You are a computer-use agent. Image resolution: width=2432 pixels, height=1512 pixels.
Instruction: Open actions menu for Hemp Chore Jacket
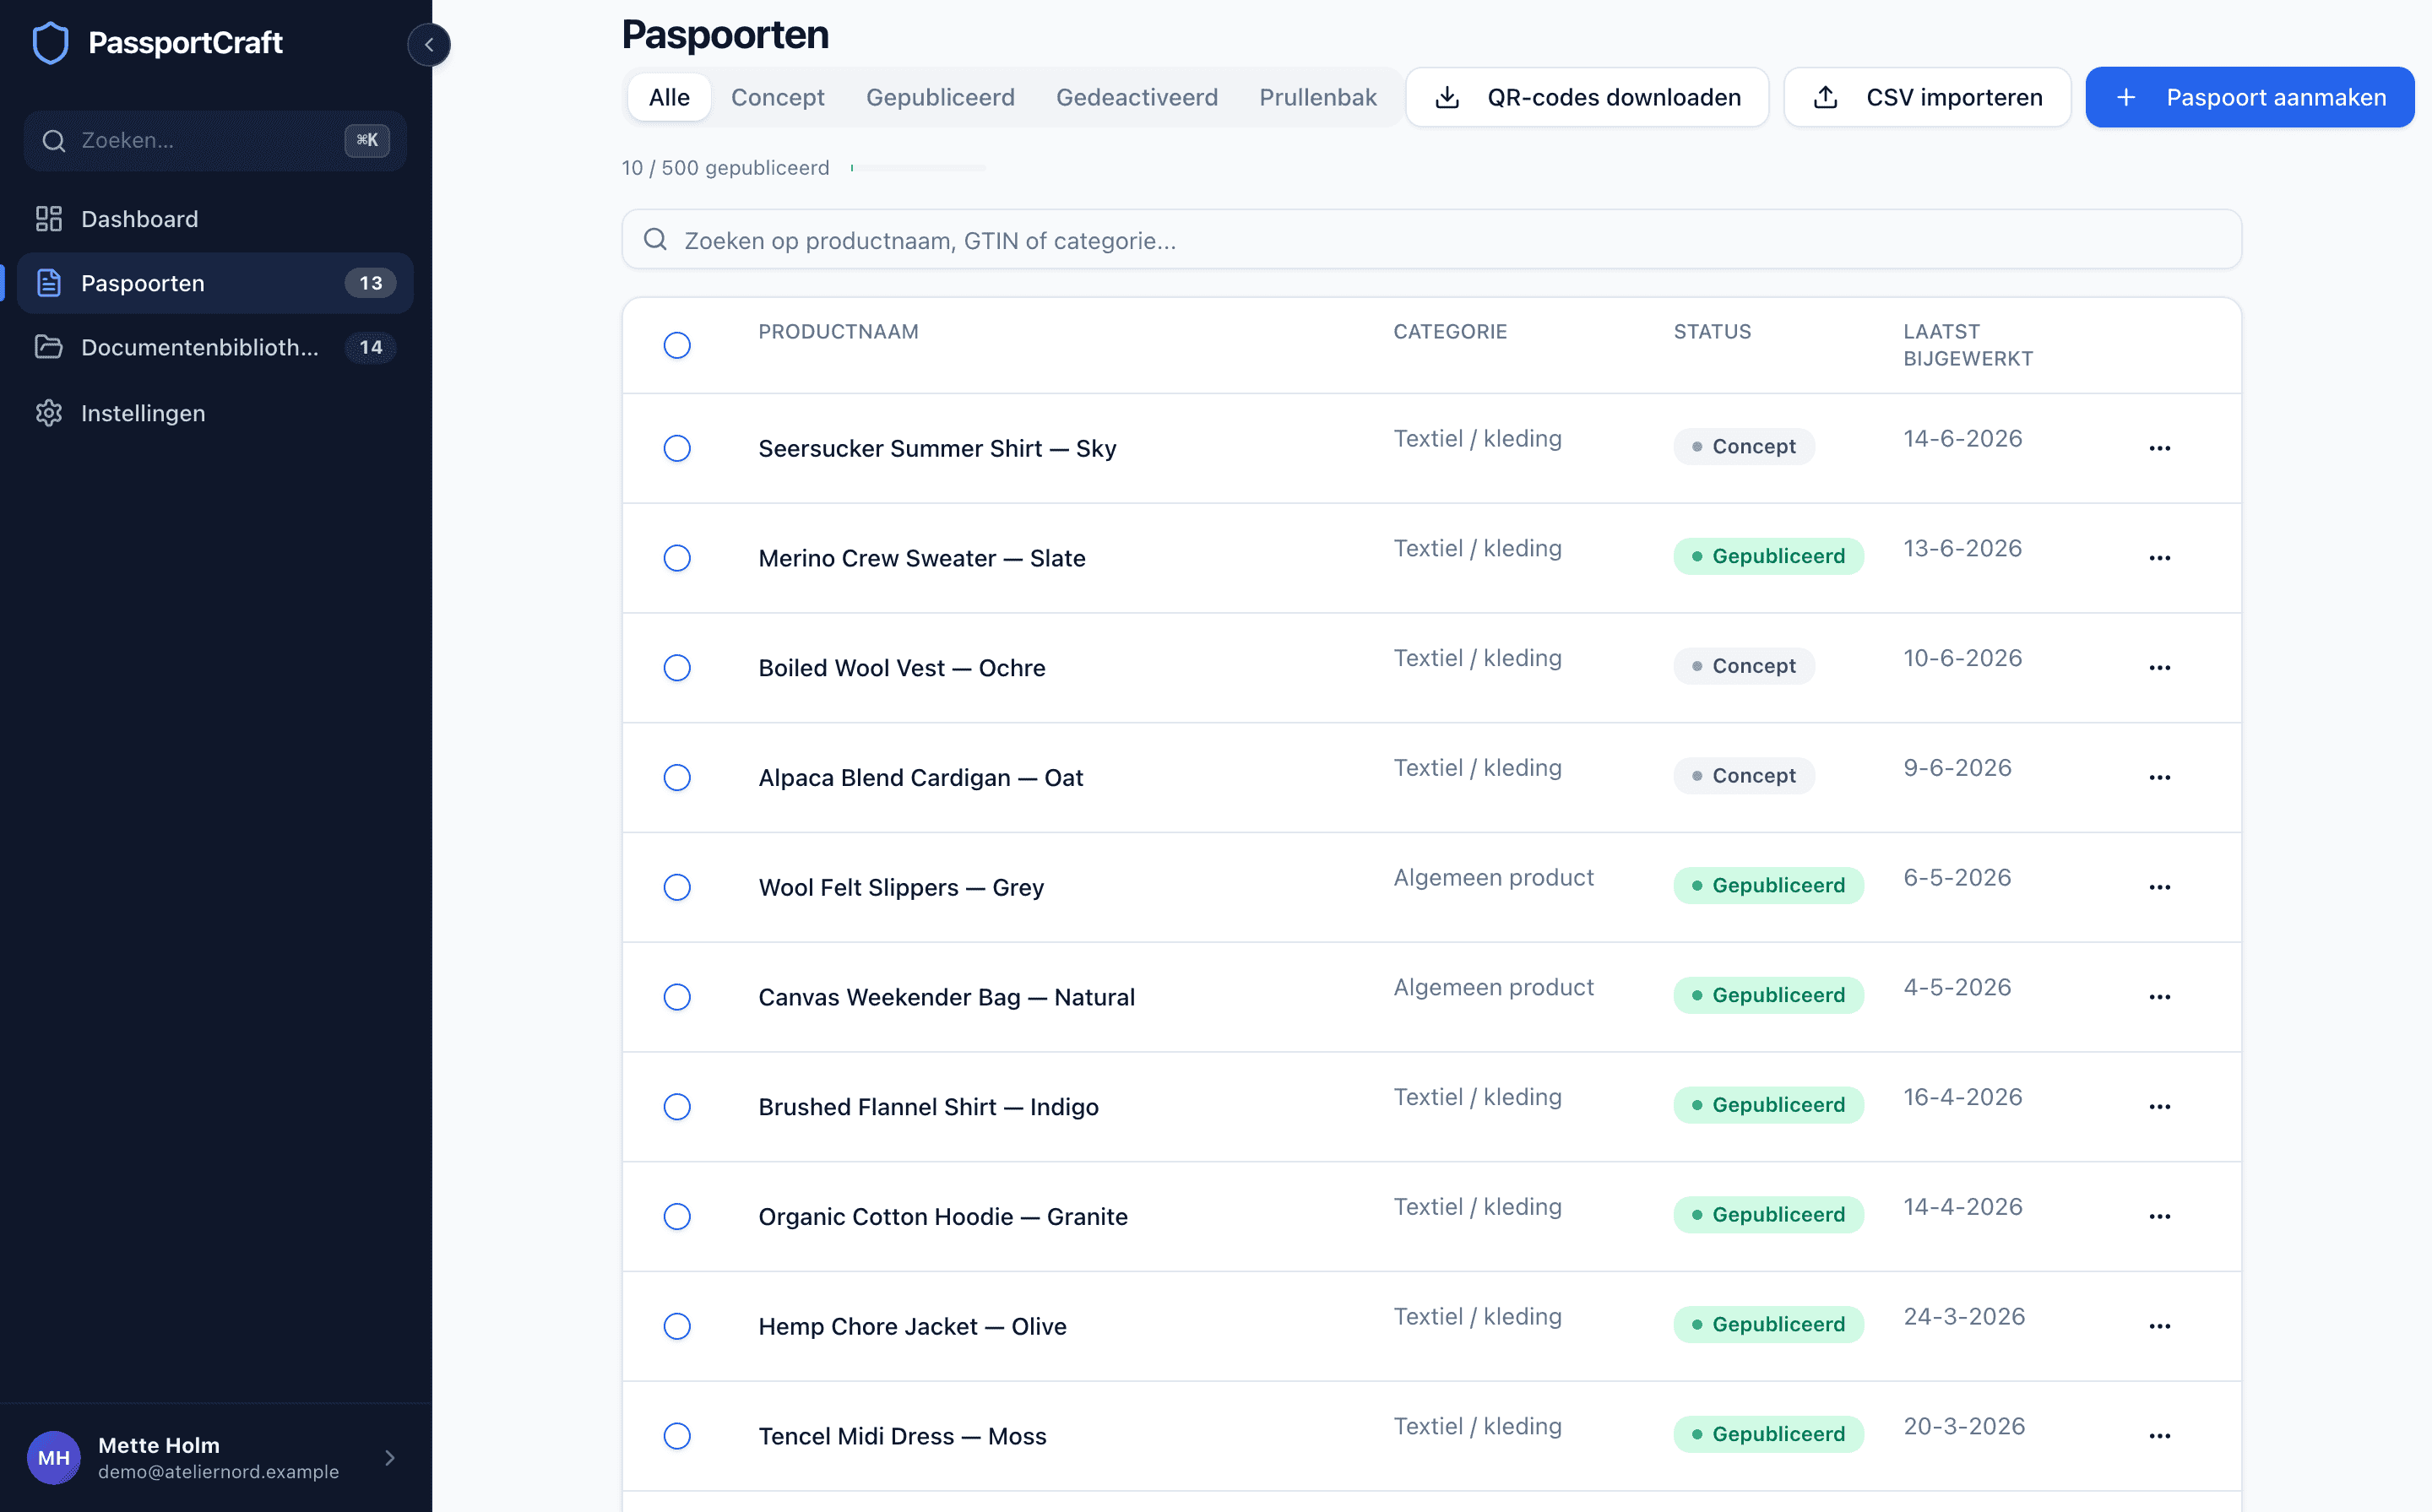pyautogui.click(x=2159, y=1326)
